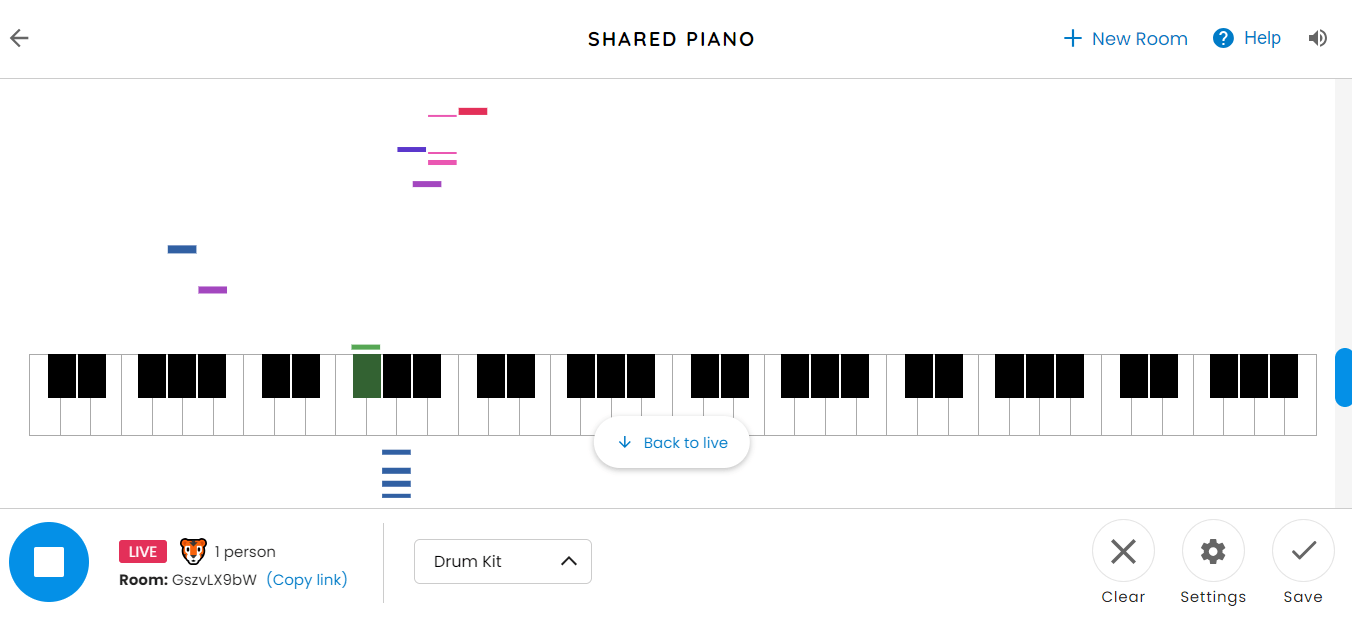This screenshot has height=617, width=1352.
Task: Mute the sound using the speaker icon
Action: (1317, 38)
